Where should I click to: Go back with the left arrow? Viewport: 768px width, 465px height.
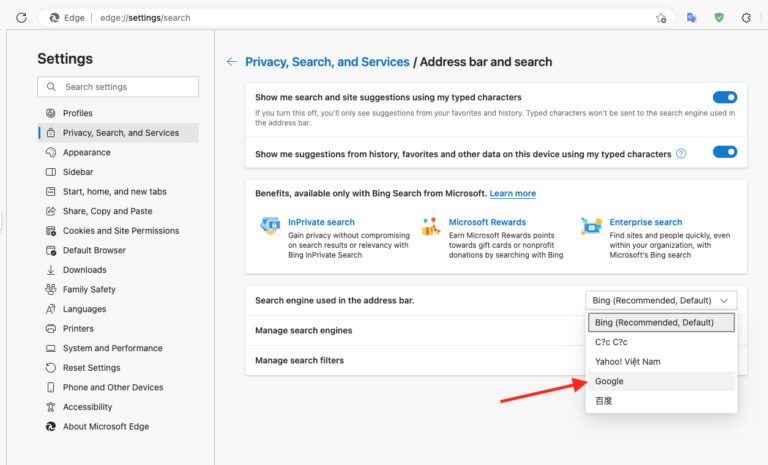click(232, 62)
